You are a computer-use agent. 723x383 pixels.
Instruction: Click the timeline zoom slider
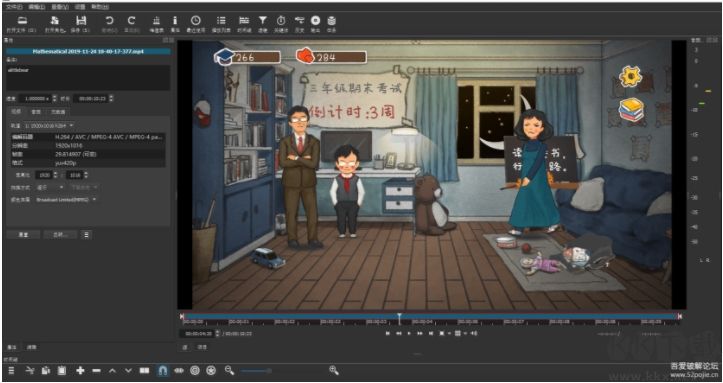[x=255, y=371]
